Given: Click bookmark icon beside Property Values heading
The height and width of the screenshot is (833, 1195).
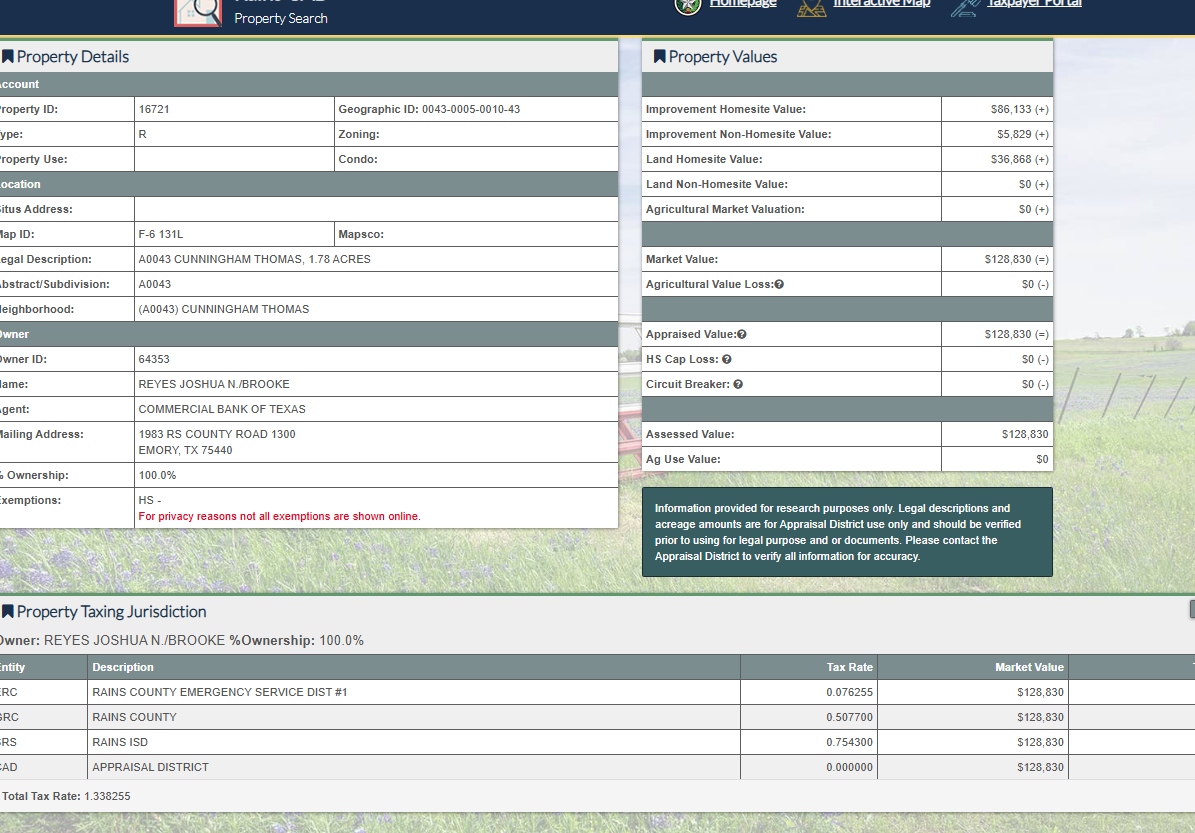Looking at the screenshot, I should click(x=659, y=57).
